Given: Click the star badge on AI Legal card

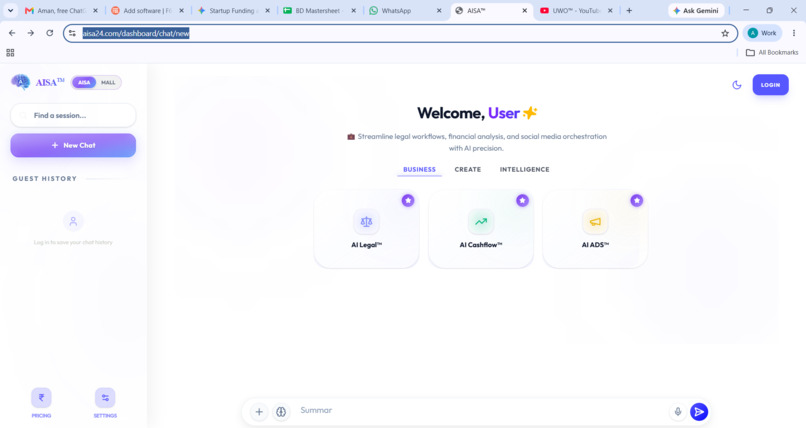Looking at the screenshot, I should click(x=408, y=200).
